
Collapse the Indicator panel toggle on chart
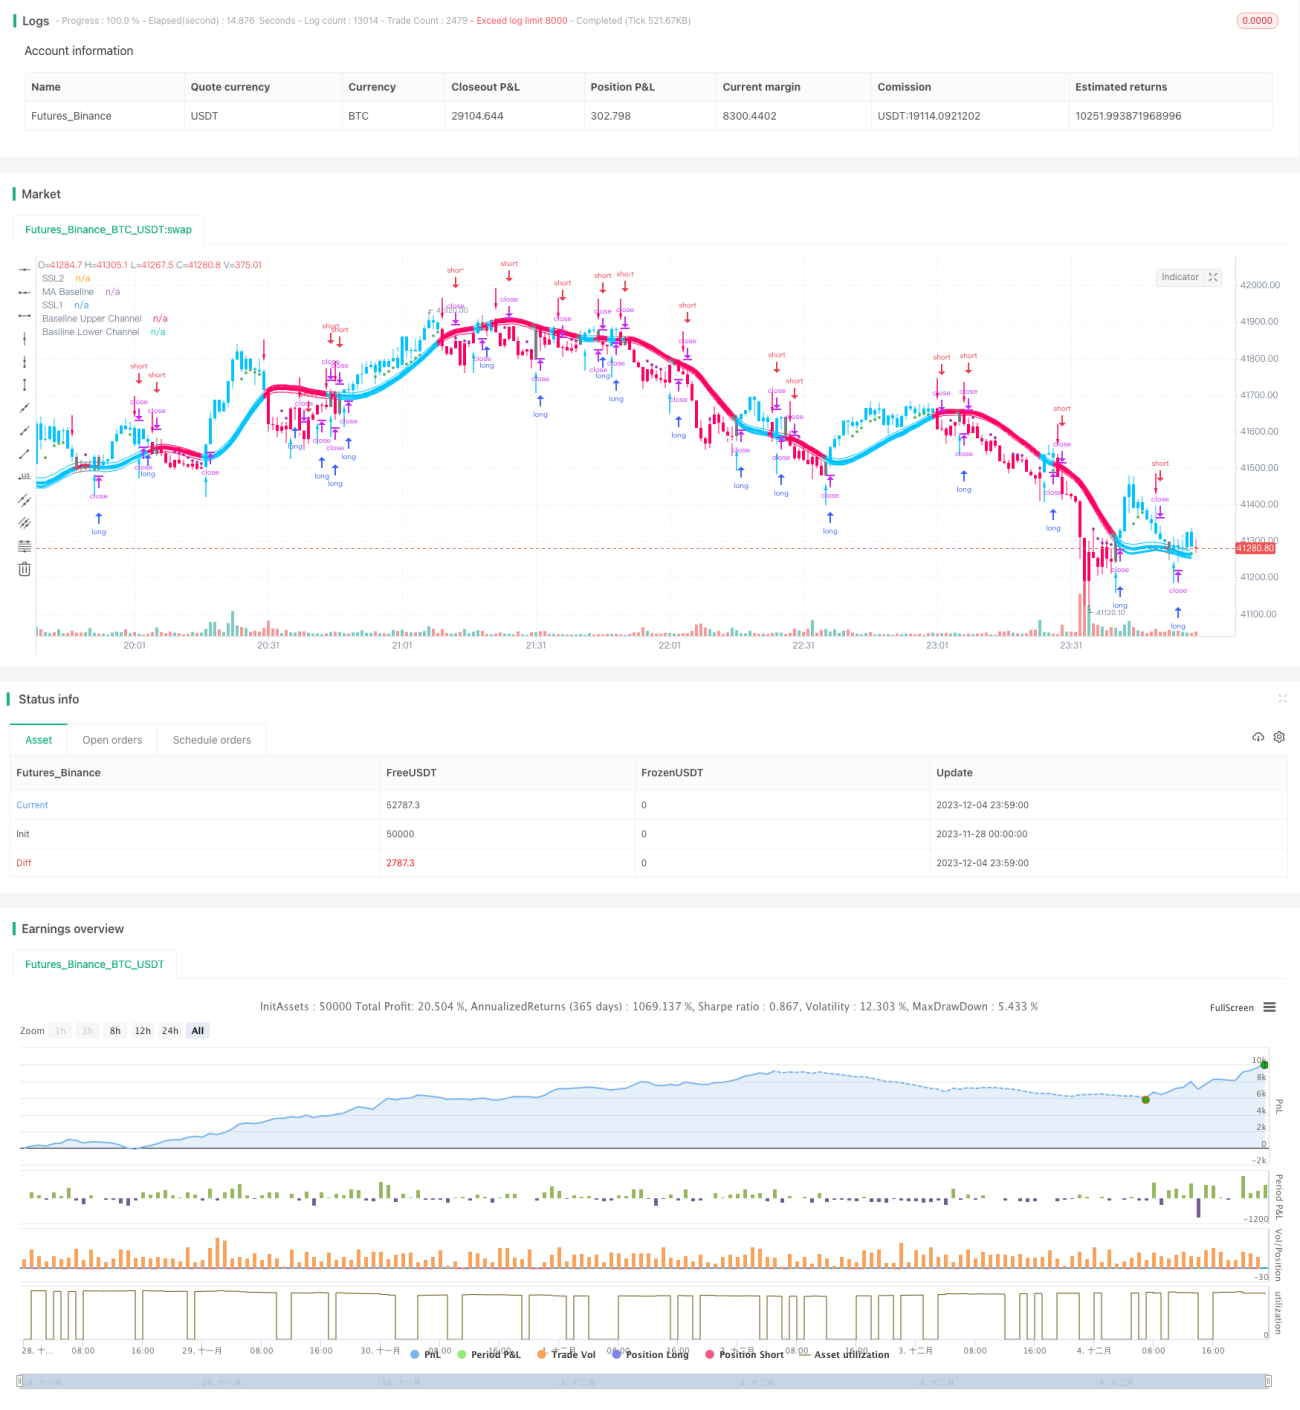point(1213,277)
